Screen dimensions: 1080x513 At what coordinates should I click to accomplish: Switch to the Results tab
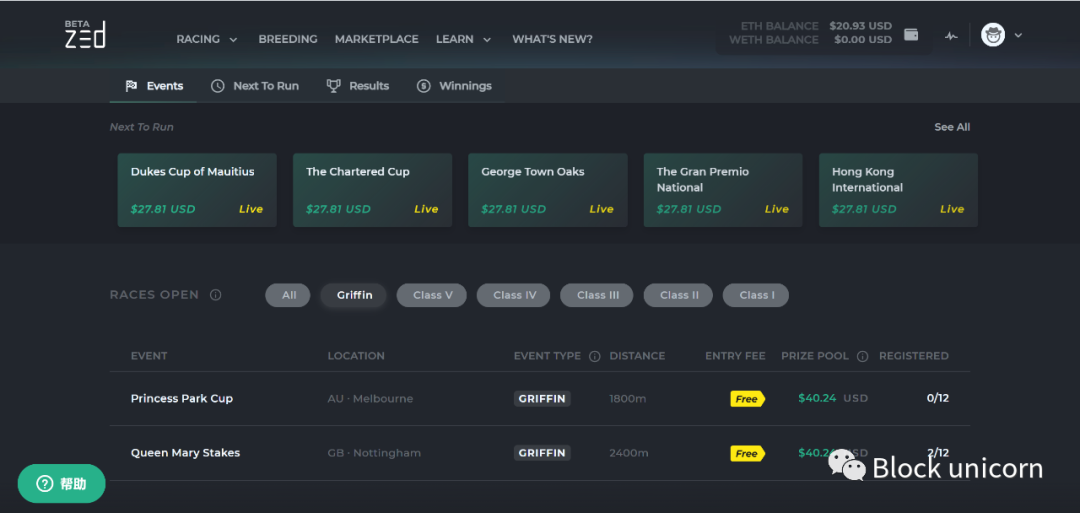(x=358, y=86)
